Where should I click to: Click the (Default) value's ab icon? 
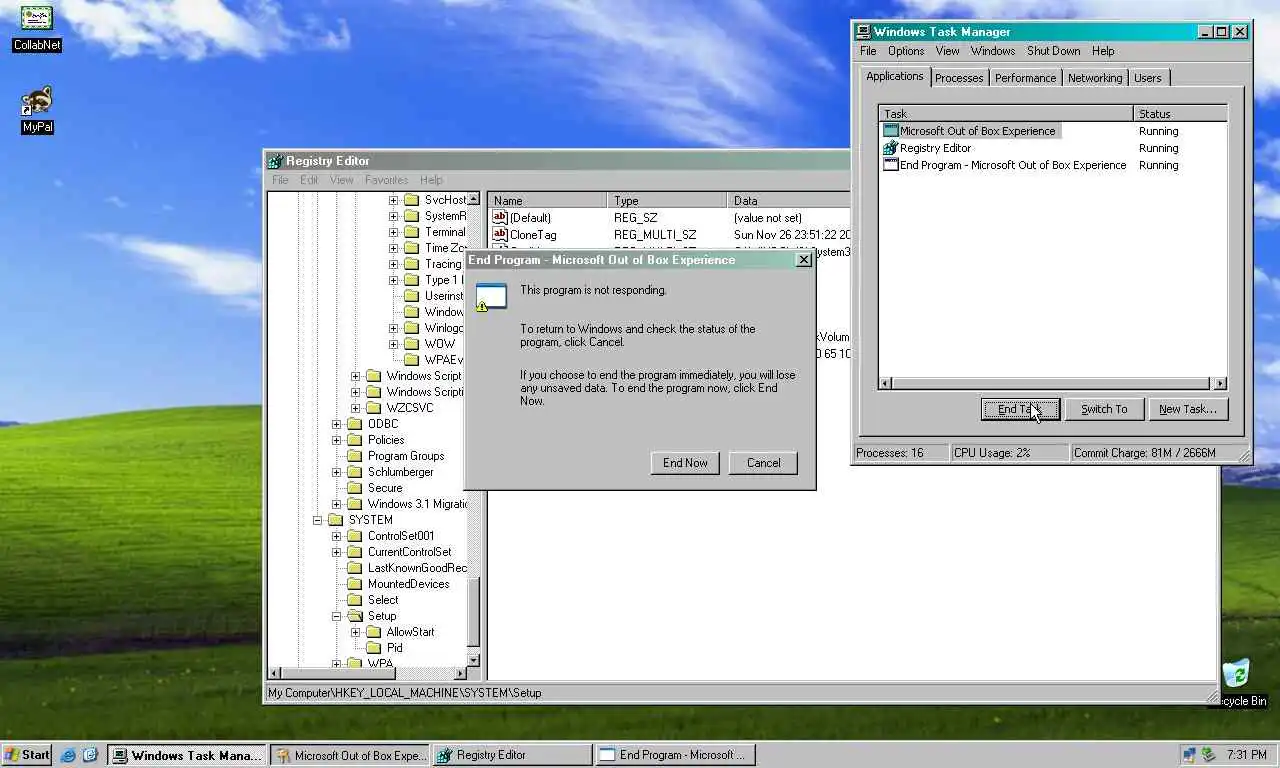[x=500, y=218]
